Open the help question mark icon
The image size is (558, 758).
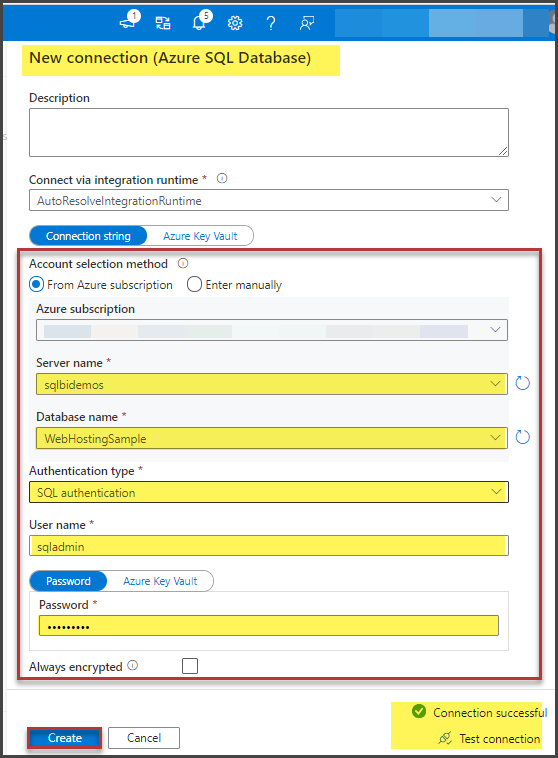coord(271,23)
